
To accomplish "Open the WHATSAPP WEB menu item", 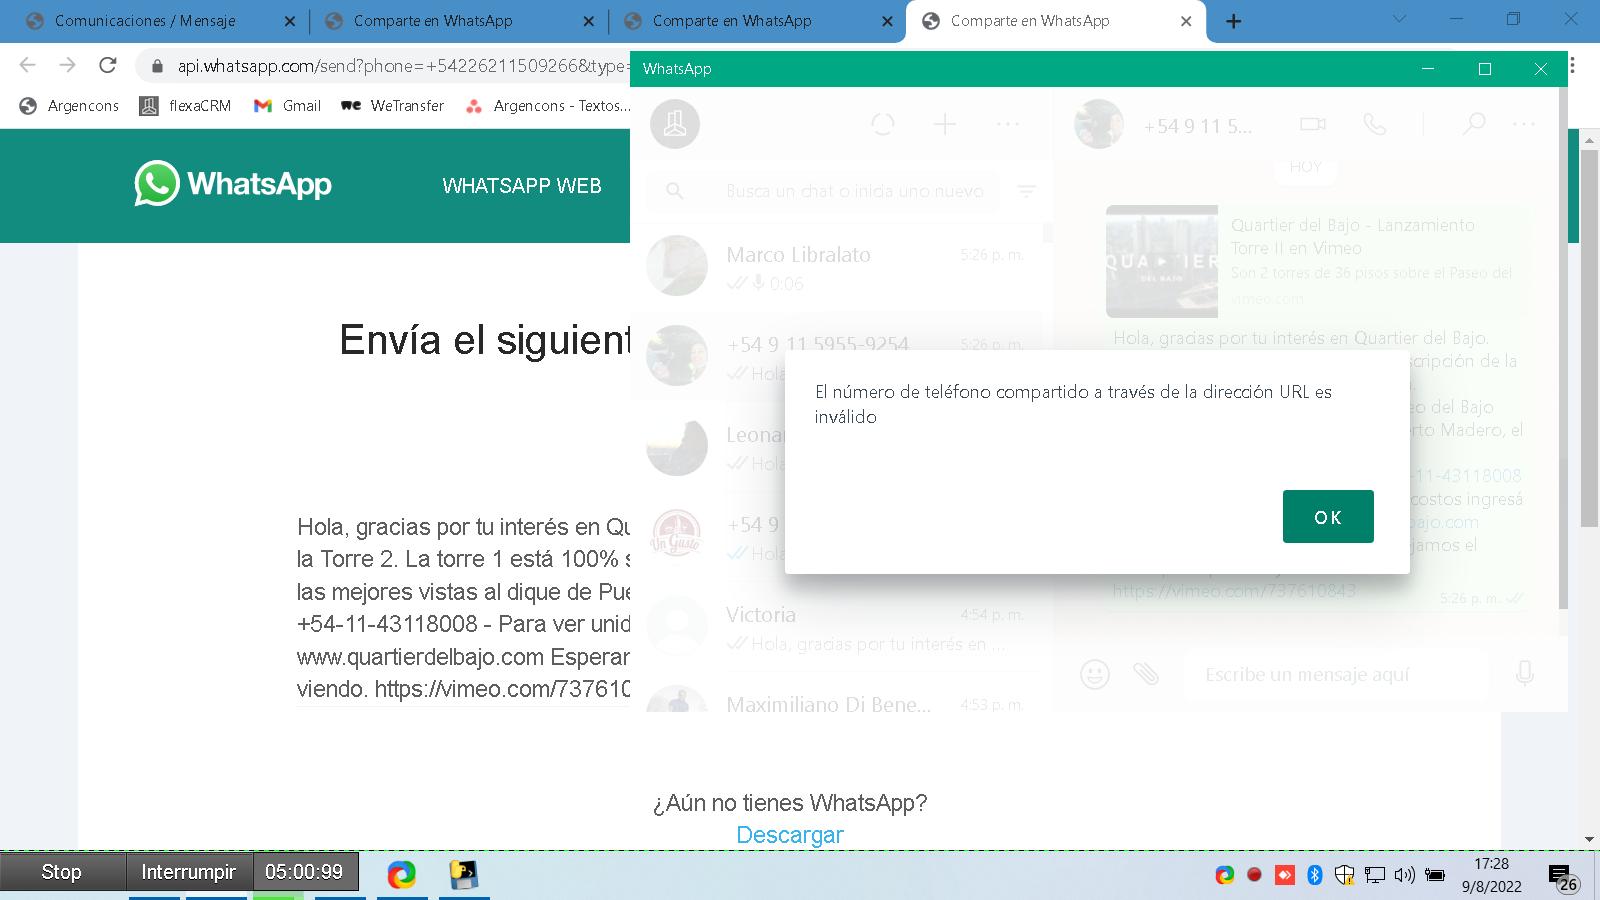I will (x=522, y=186).
